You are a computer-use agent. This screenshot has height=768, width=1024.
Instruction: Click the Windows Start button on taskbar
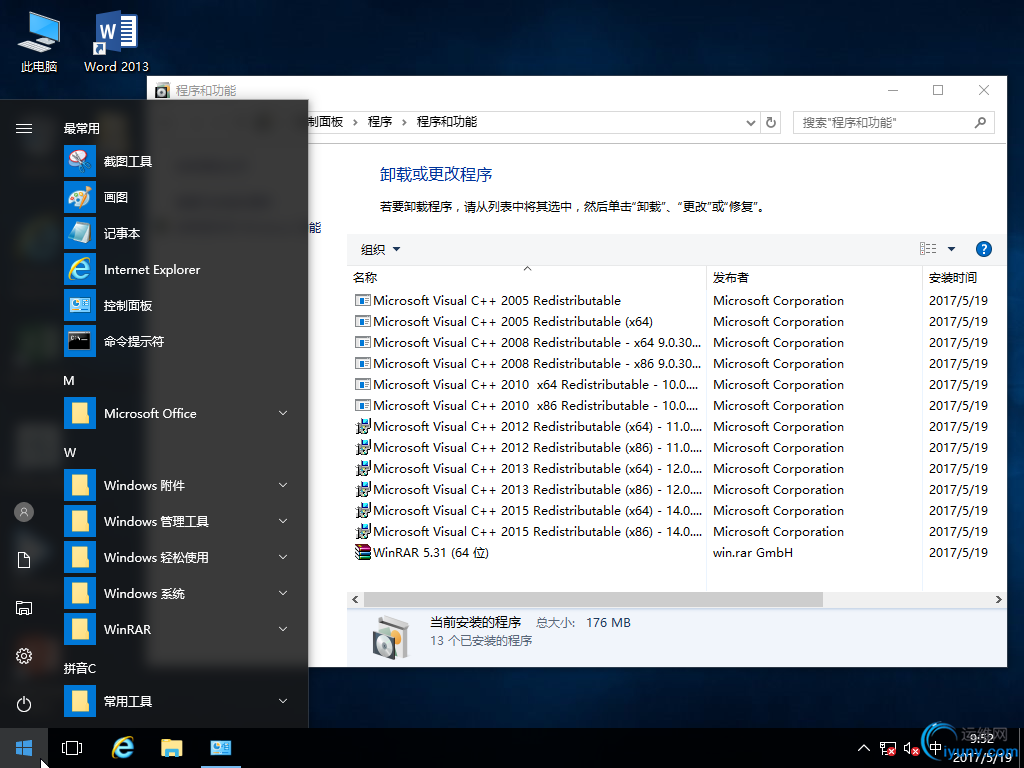pyautogui.click(x=24, y=748)
